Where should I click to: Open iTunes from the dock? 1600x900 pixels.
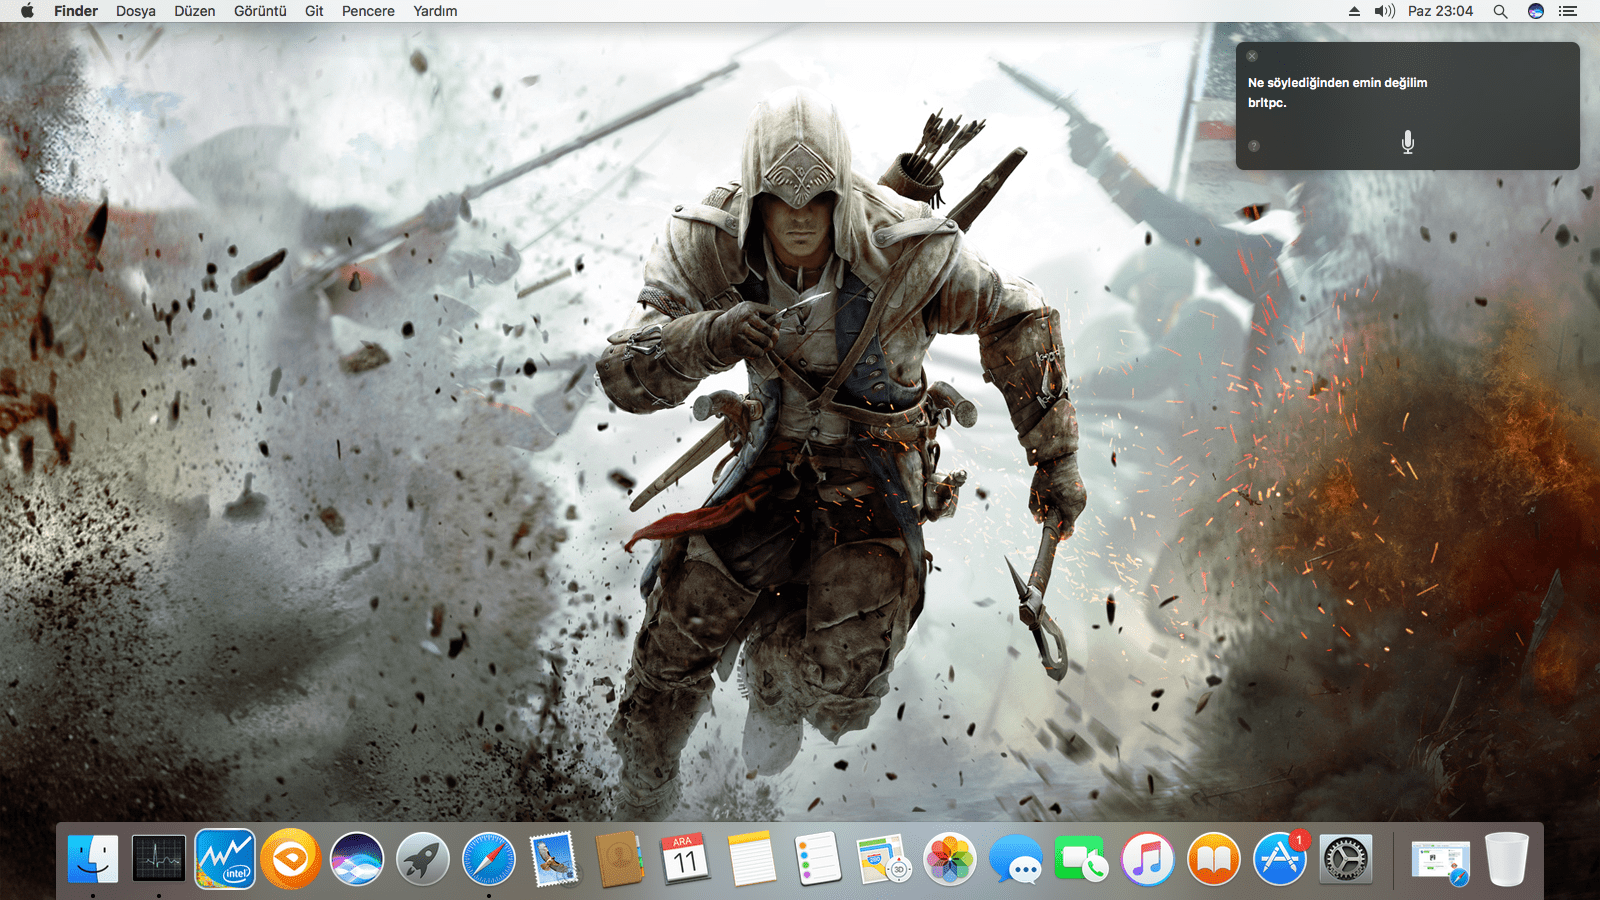point(1147,859)
